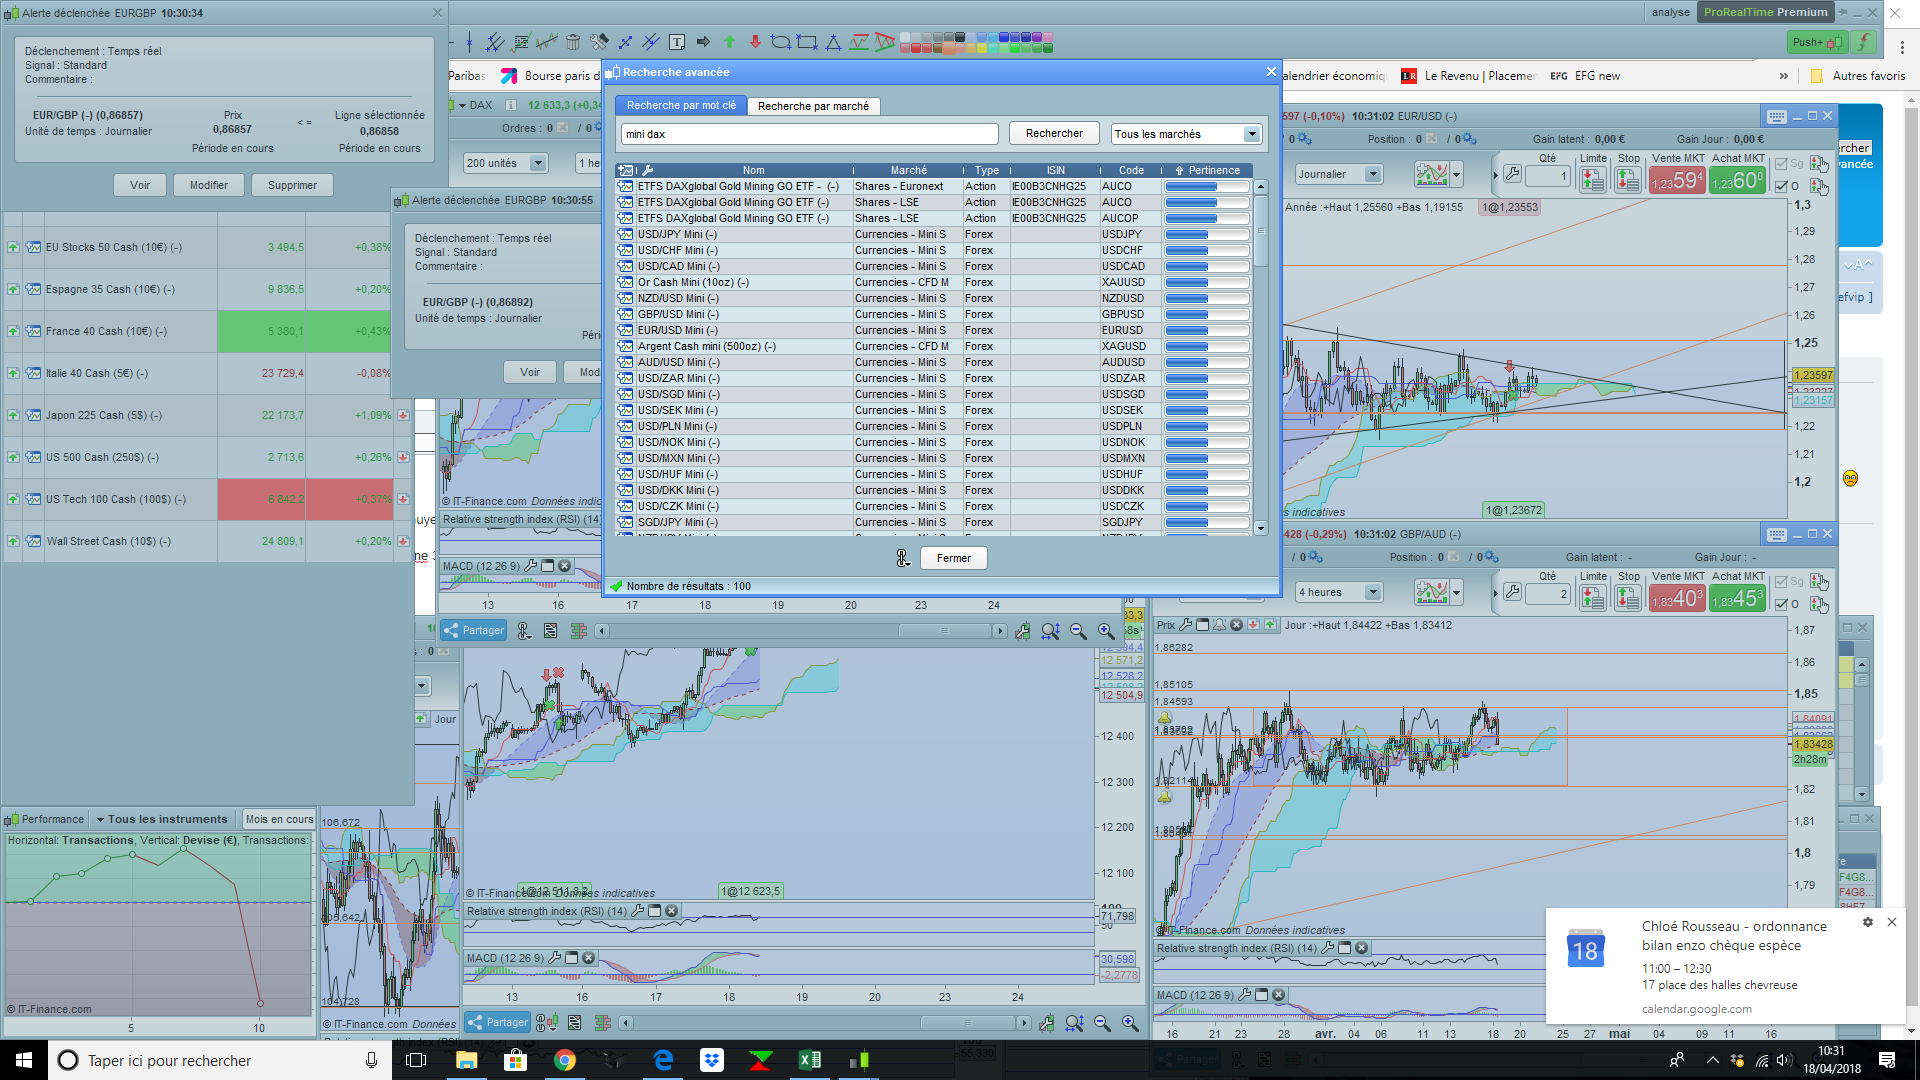Image resolution: width=1920 pixels, height=1080 pixels.
Task: Open the keyboard icon on EUR/USD window
Action: [x=1776, y=116]
